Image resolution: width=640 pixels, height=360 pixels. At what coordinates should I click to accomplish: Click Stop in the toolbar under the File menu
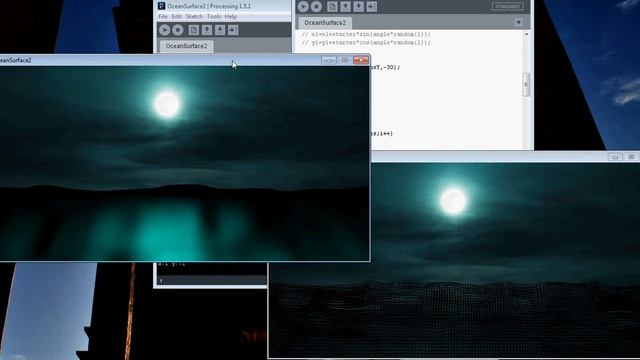[178, 30]
